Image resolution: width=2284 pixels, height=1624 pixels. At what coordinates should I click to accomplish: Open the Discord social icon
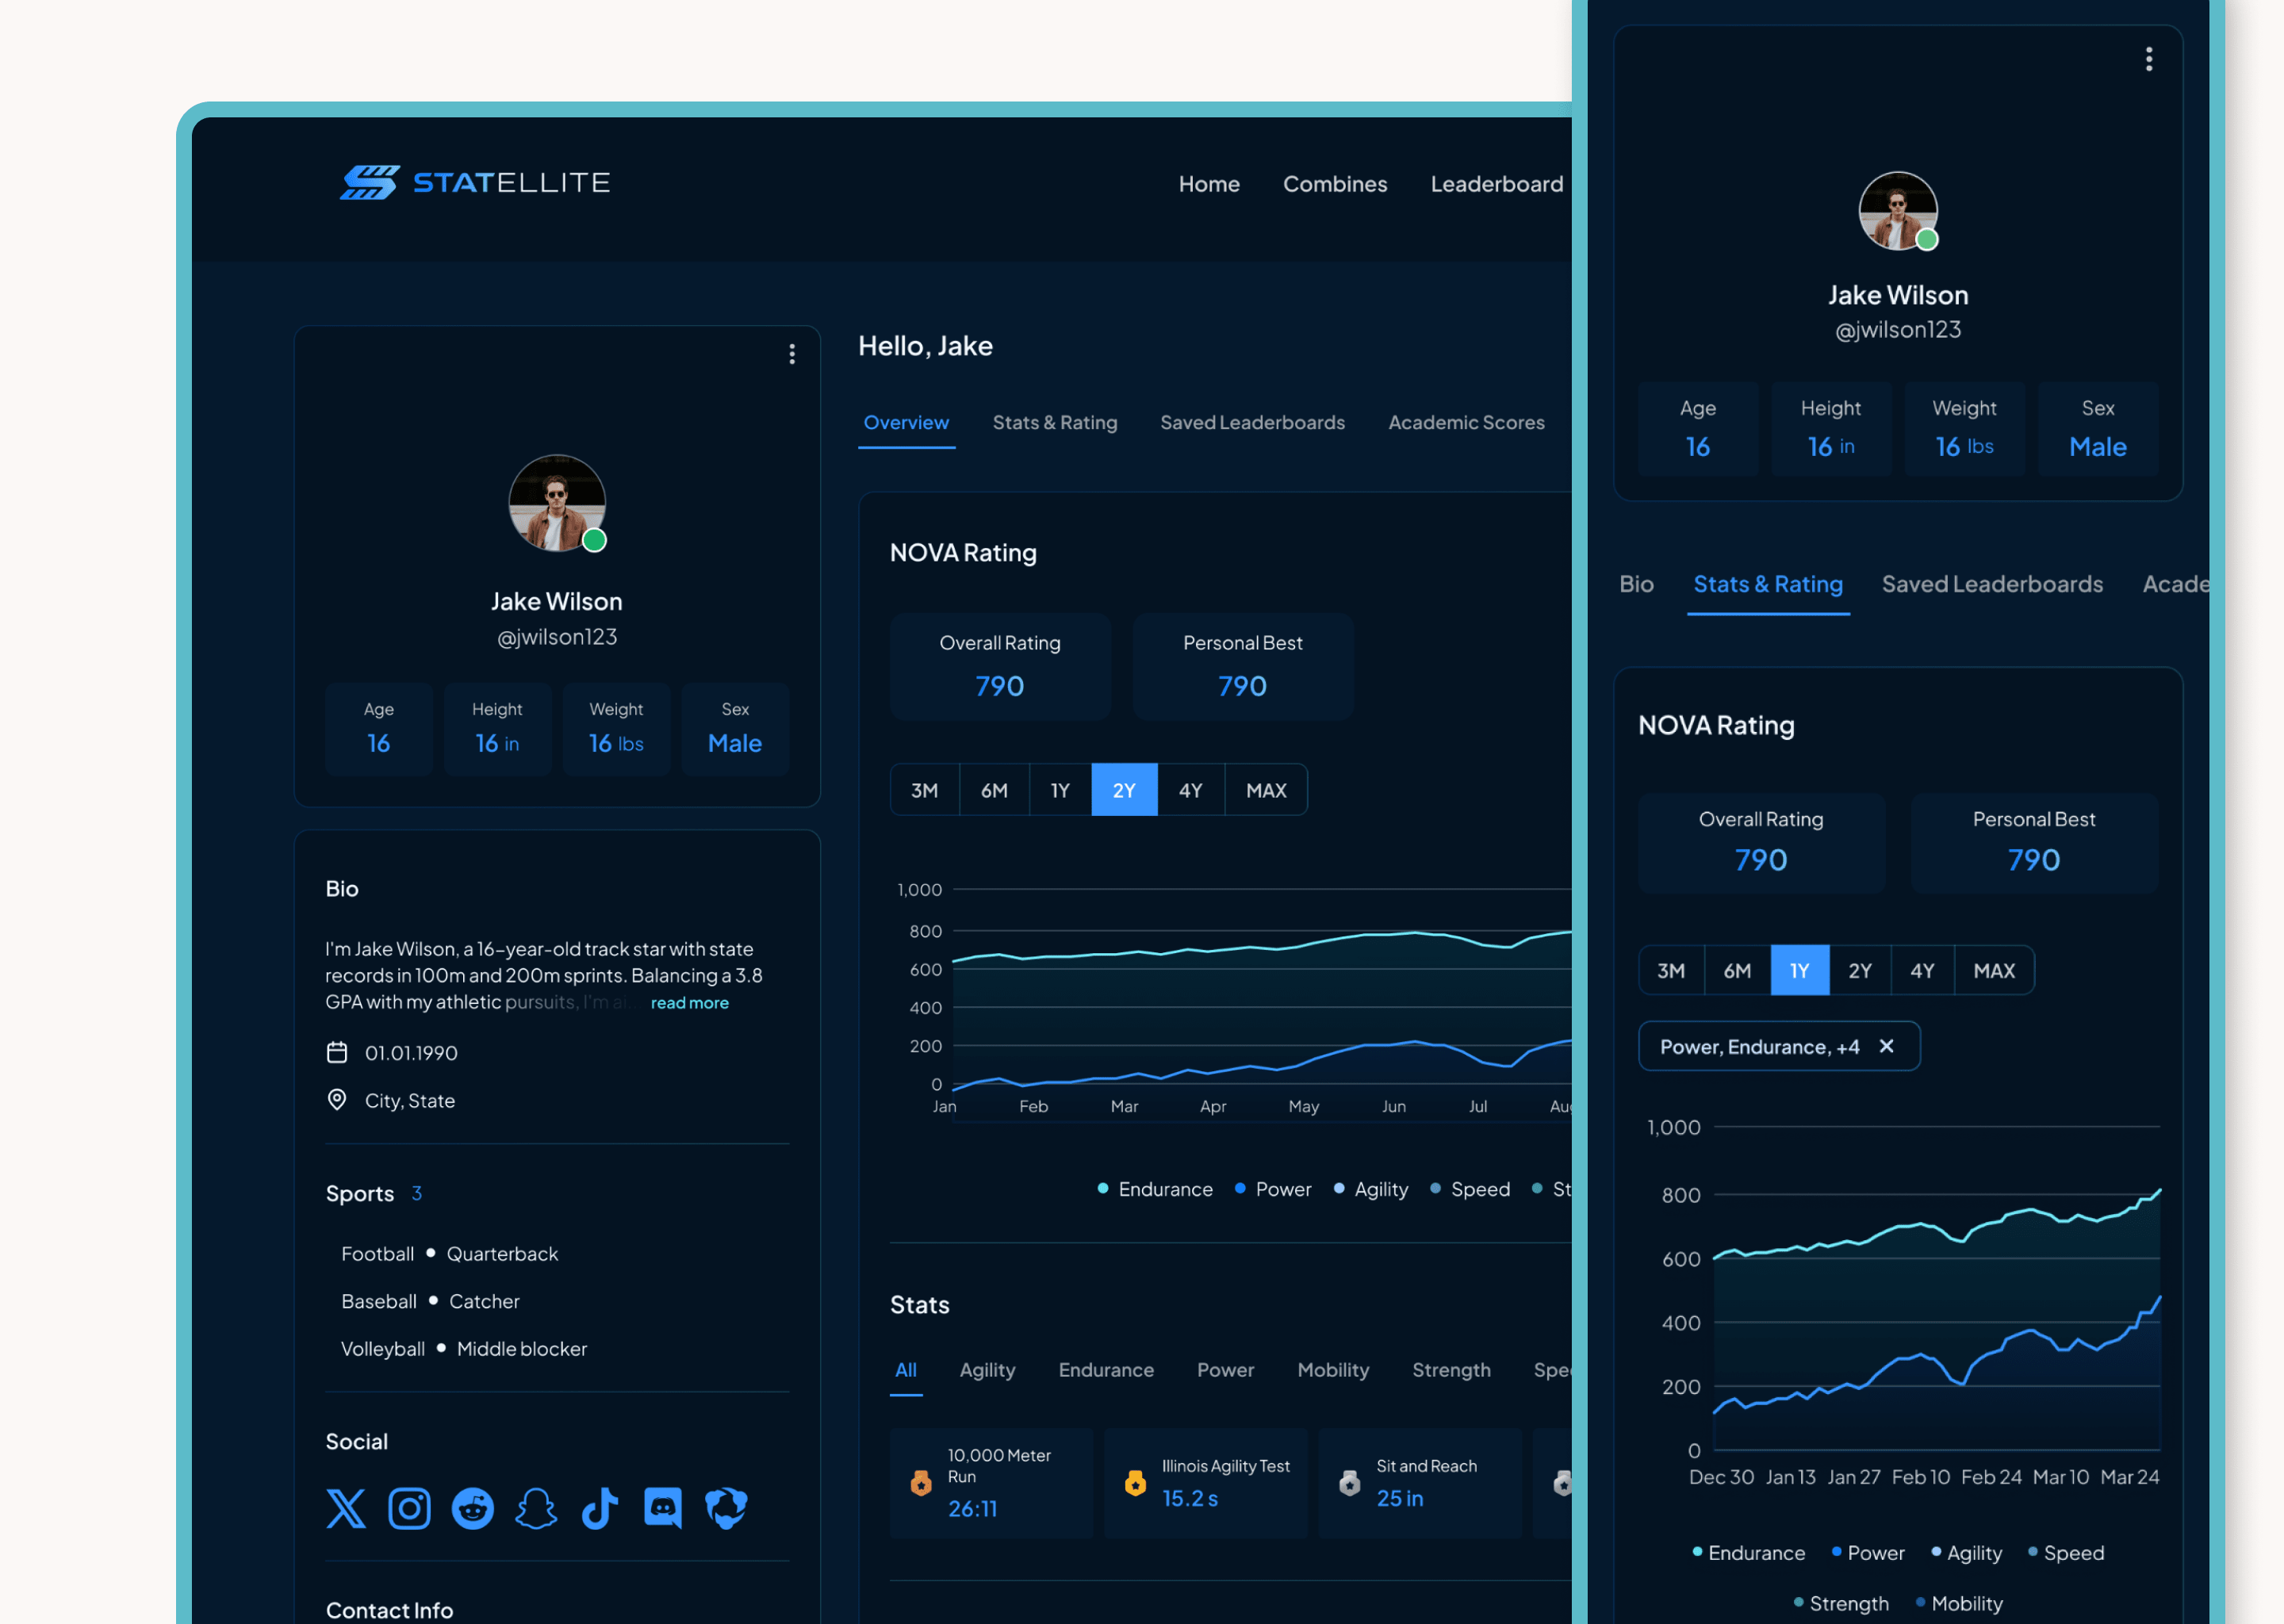[x=663, y=1508]
